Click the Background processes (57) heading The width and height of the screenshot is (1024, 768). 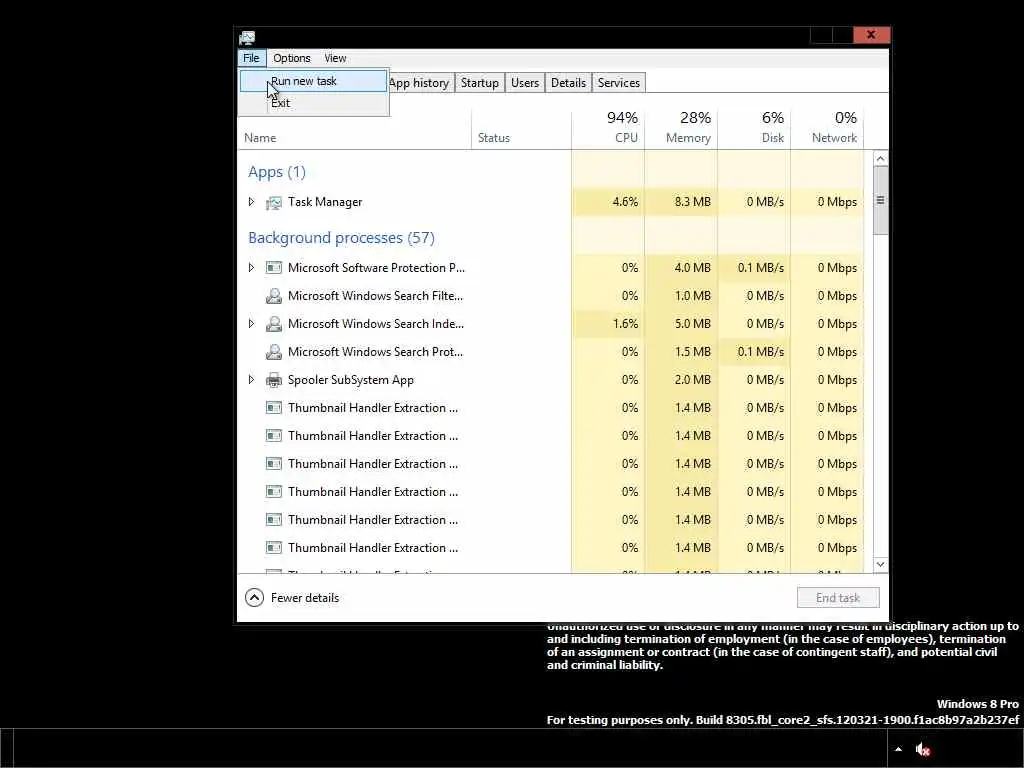pyautogui.click(x=342, y=238)
